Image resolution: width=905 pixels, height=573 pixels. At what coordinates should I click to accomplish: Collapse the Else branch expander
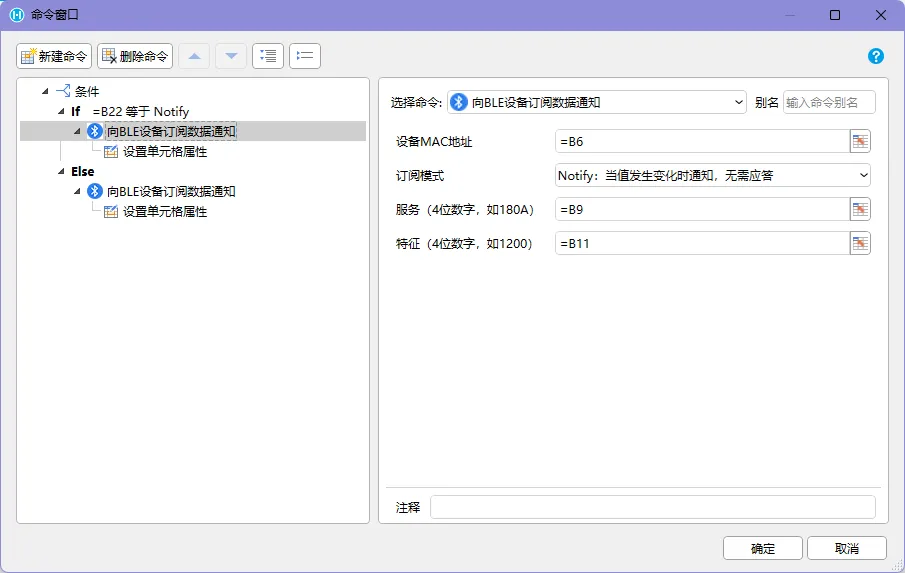[61, 171]
